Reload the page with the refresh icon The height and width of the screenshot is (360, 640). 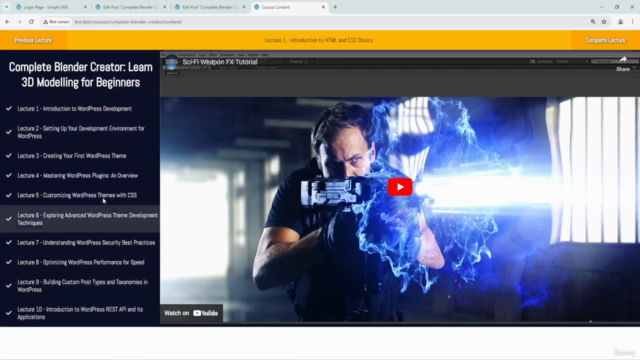coord(31,22)
